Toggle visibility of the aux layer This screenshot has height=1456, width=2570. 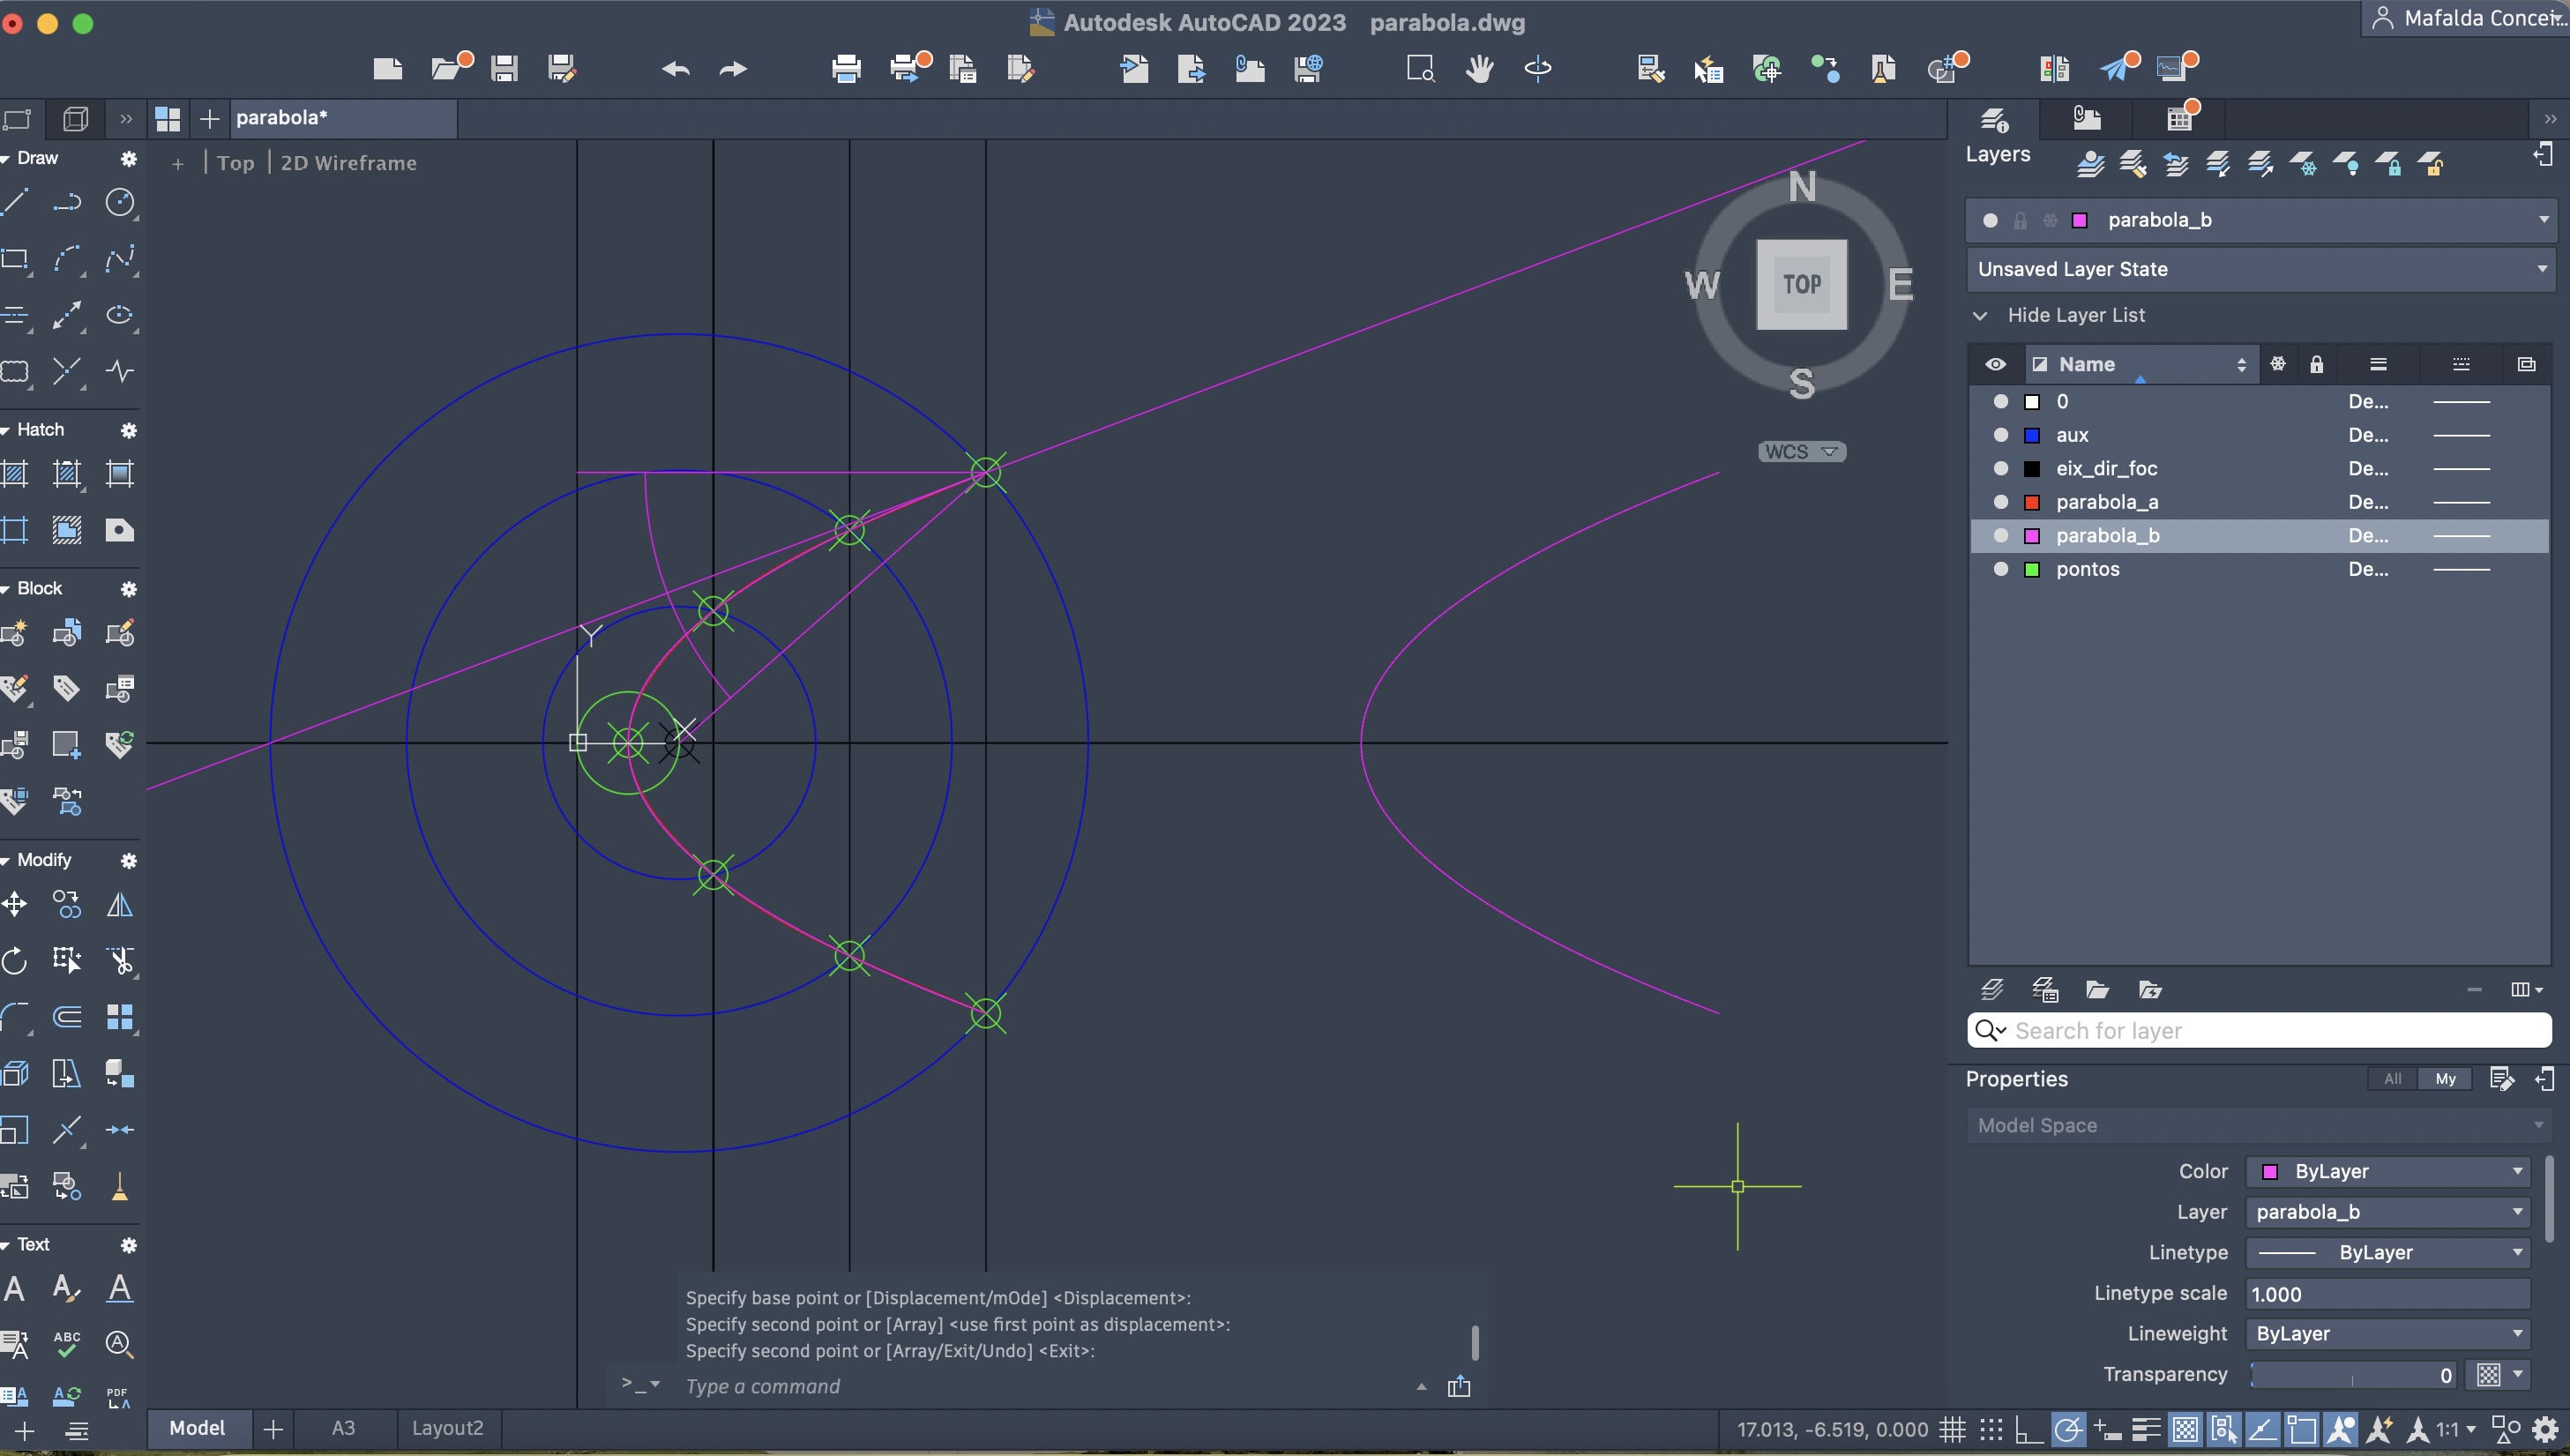[x=2000, y=435]
